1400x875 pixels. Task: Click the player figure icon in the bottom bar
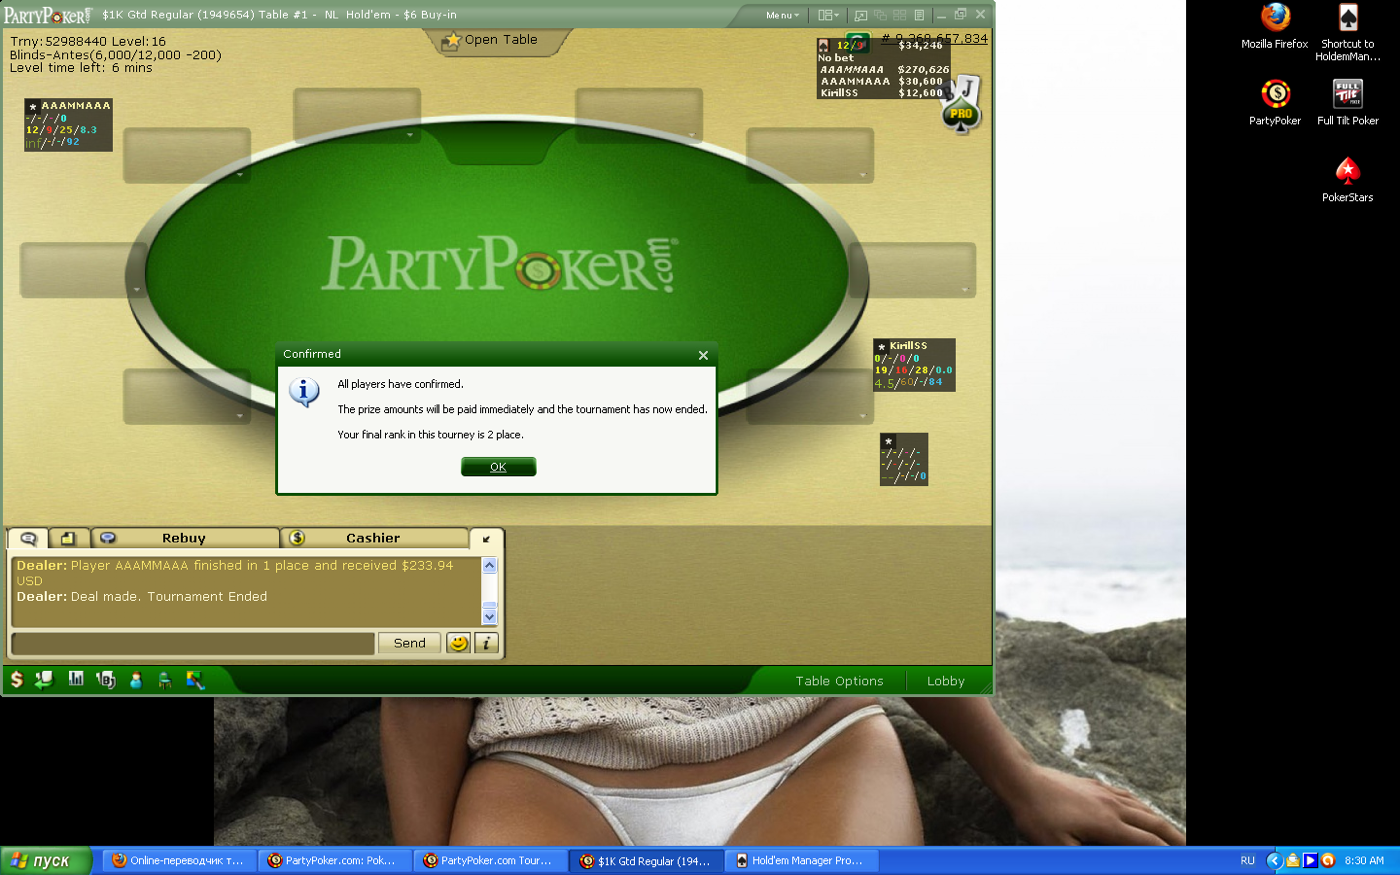(136, 680)
